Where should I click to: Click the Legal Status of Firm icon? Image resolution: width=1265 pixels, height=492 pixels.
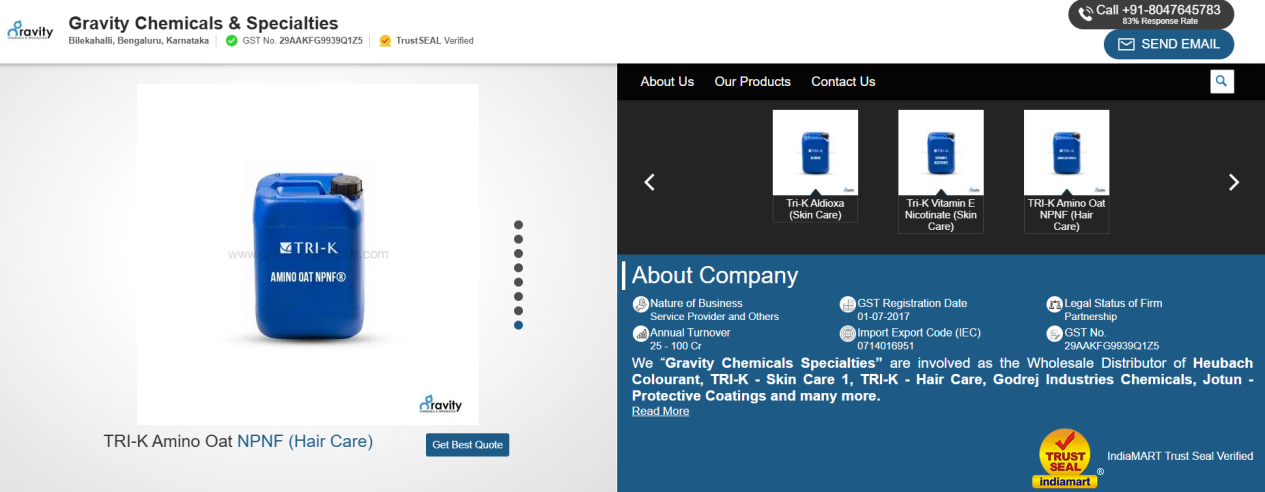point(1054,304)
